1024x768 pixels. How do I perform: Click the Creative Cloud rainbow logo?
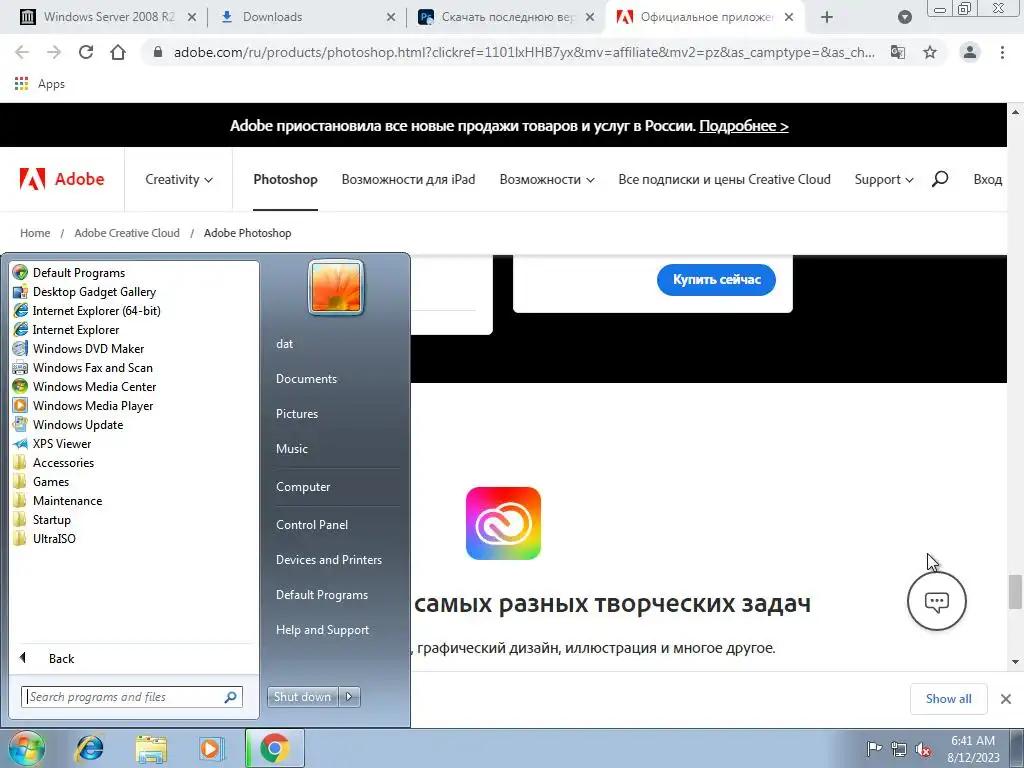pos(503,523)
